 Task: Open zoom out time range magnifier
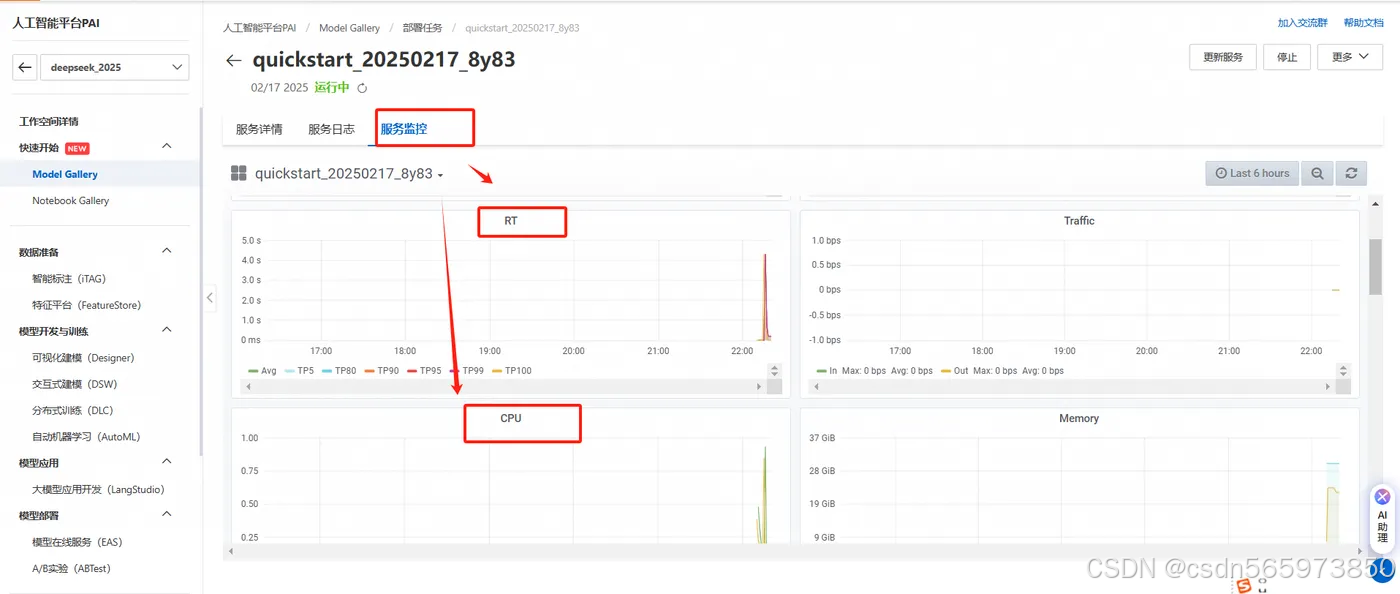coord(1317,173)
